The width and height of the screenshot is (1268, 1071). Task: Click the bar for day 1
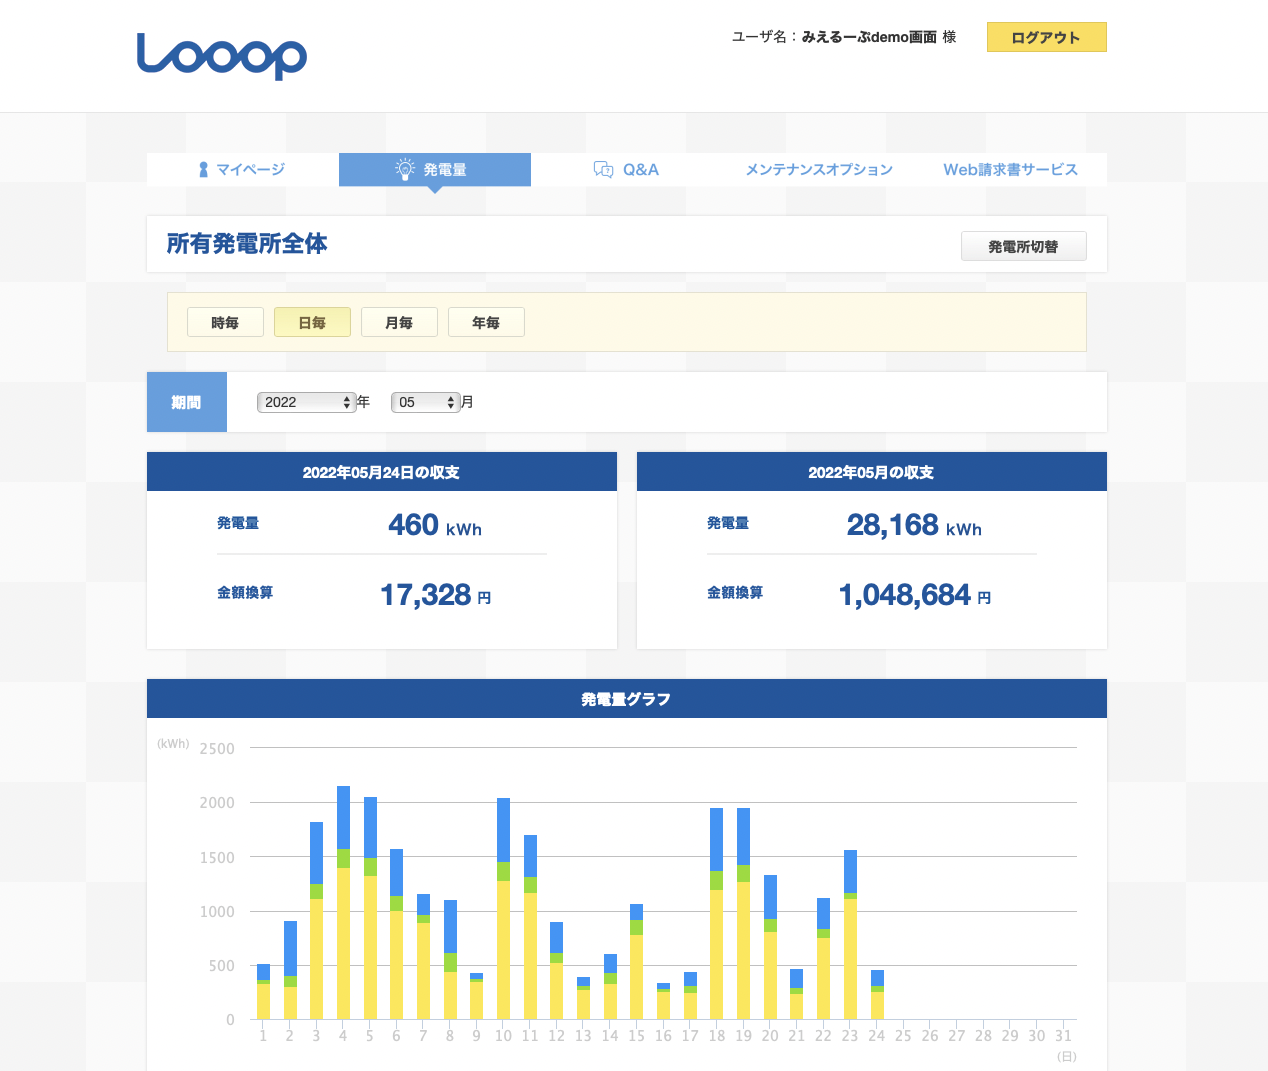point(263,992)
